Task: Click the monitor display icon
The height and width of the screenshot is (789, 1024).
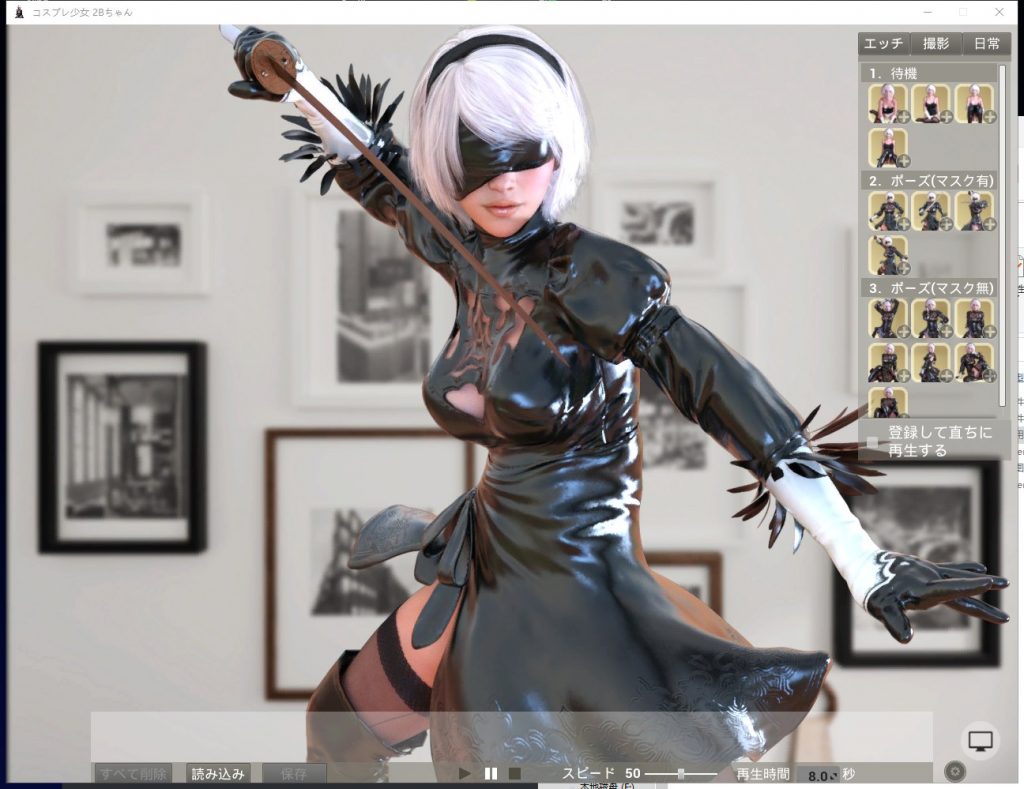Action: [980, 741]
